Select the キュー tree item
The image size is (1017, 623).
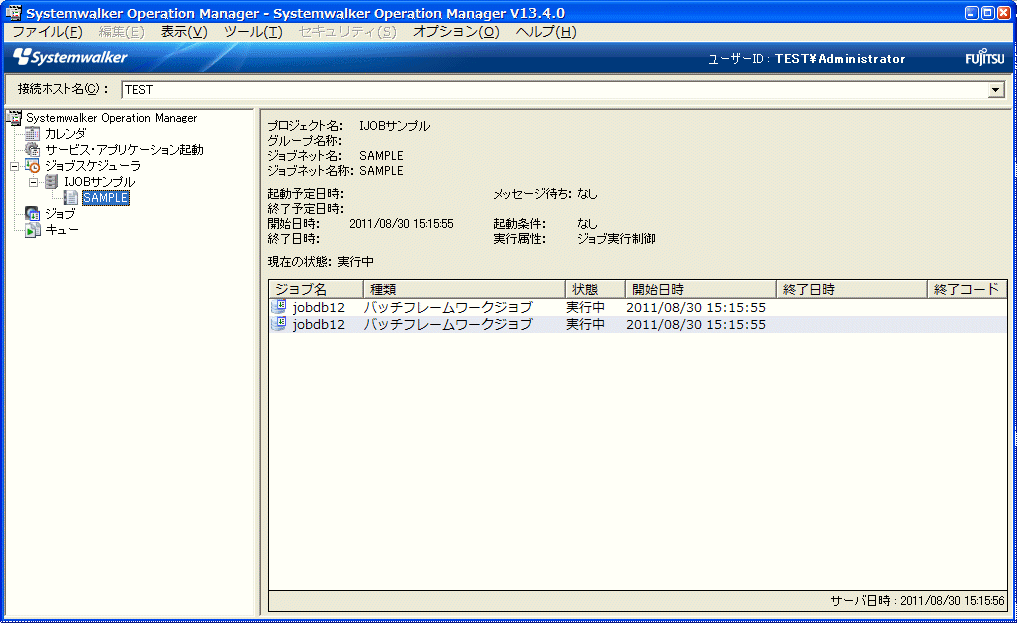[x=62, y=229]
